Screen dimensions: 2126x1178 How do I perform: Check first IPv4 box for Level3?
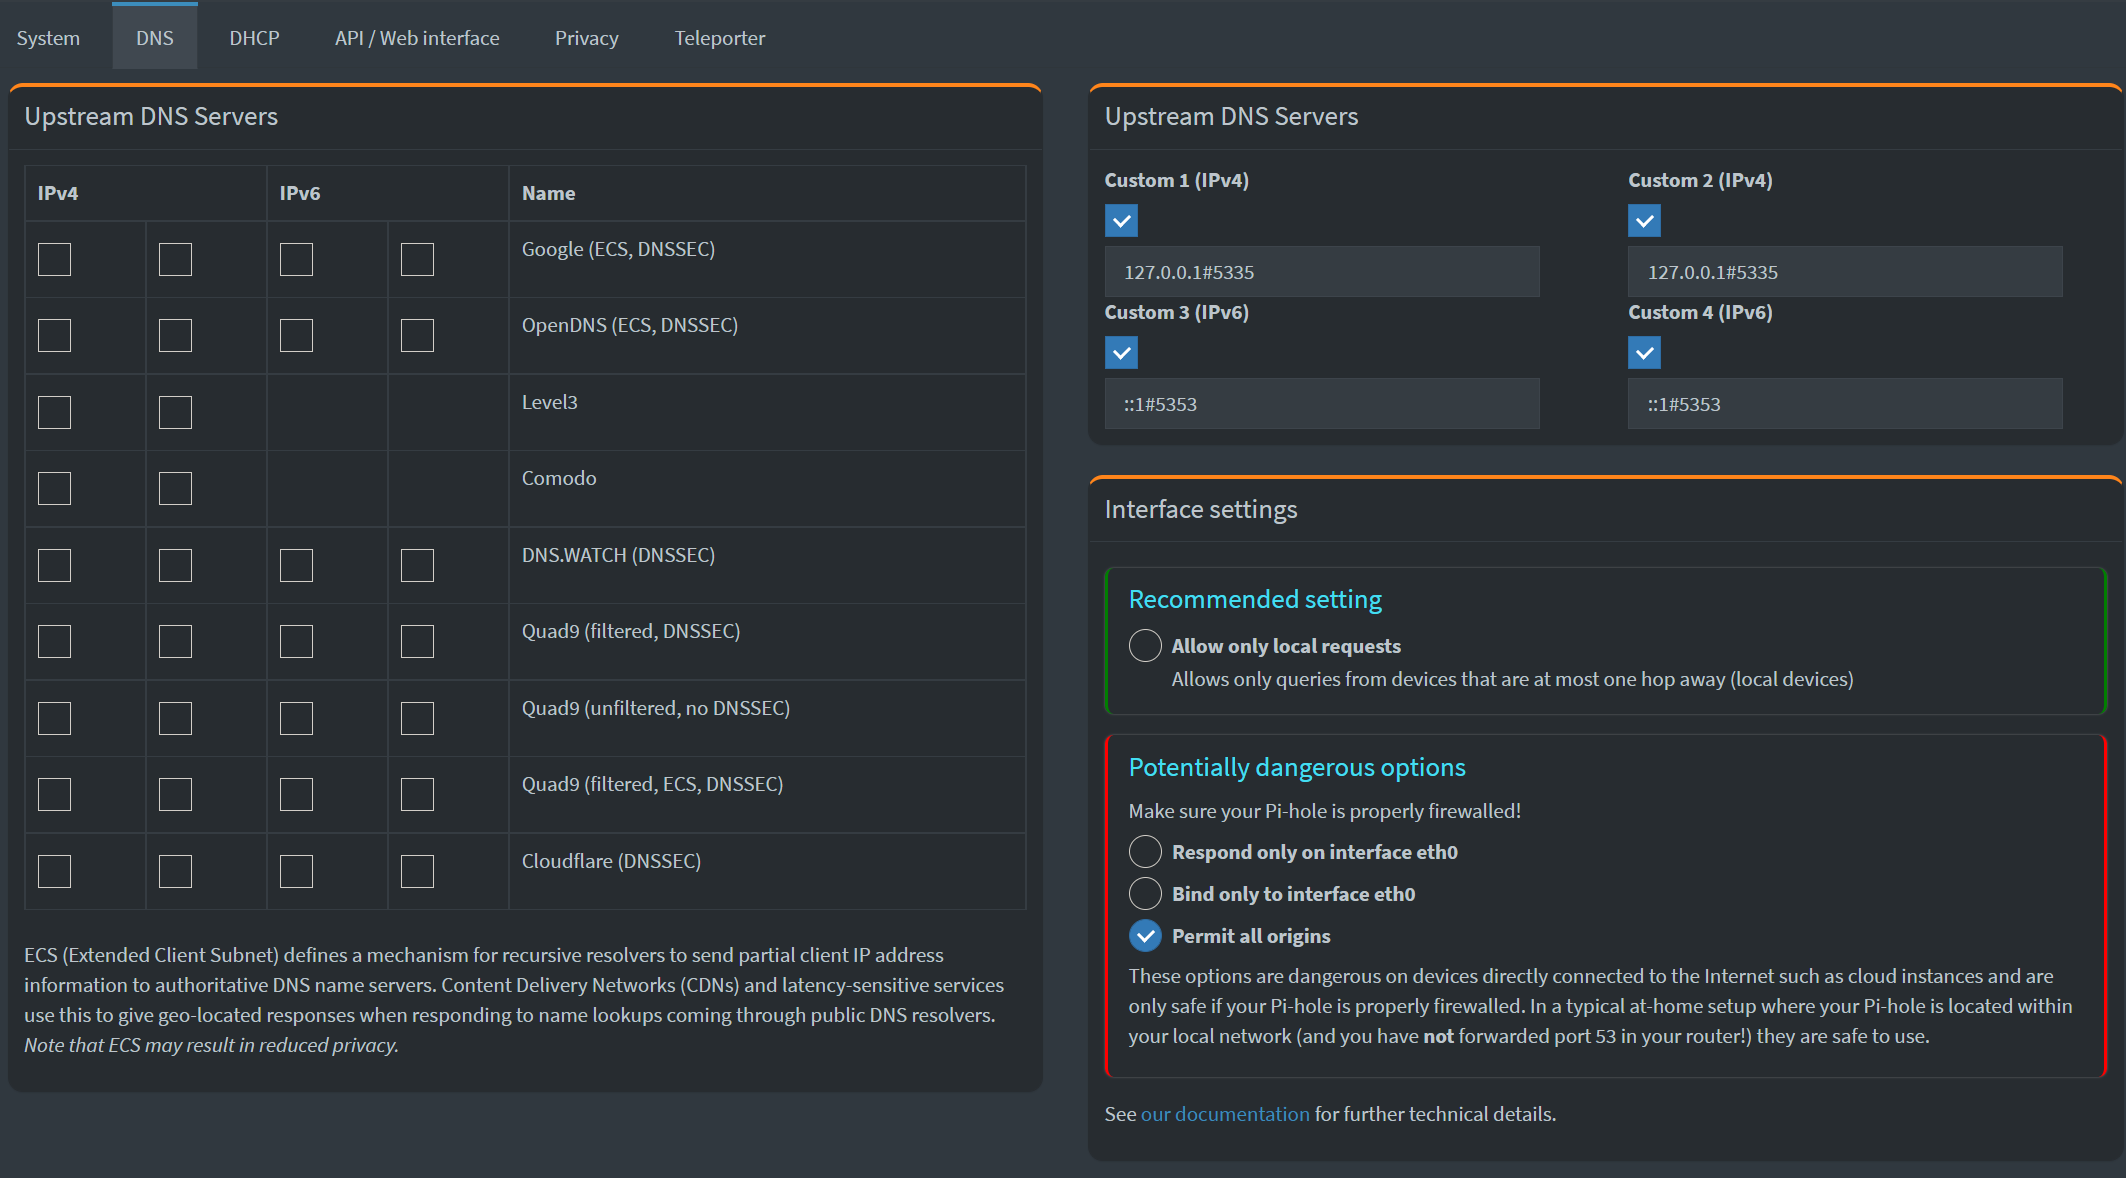pyautogui.click(x=54, y=412)
